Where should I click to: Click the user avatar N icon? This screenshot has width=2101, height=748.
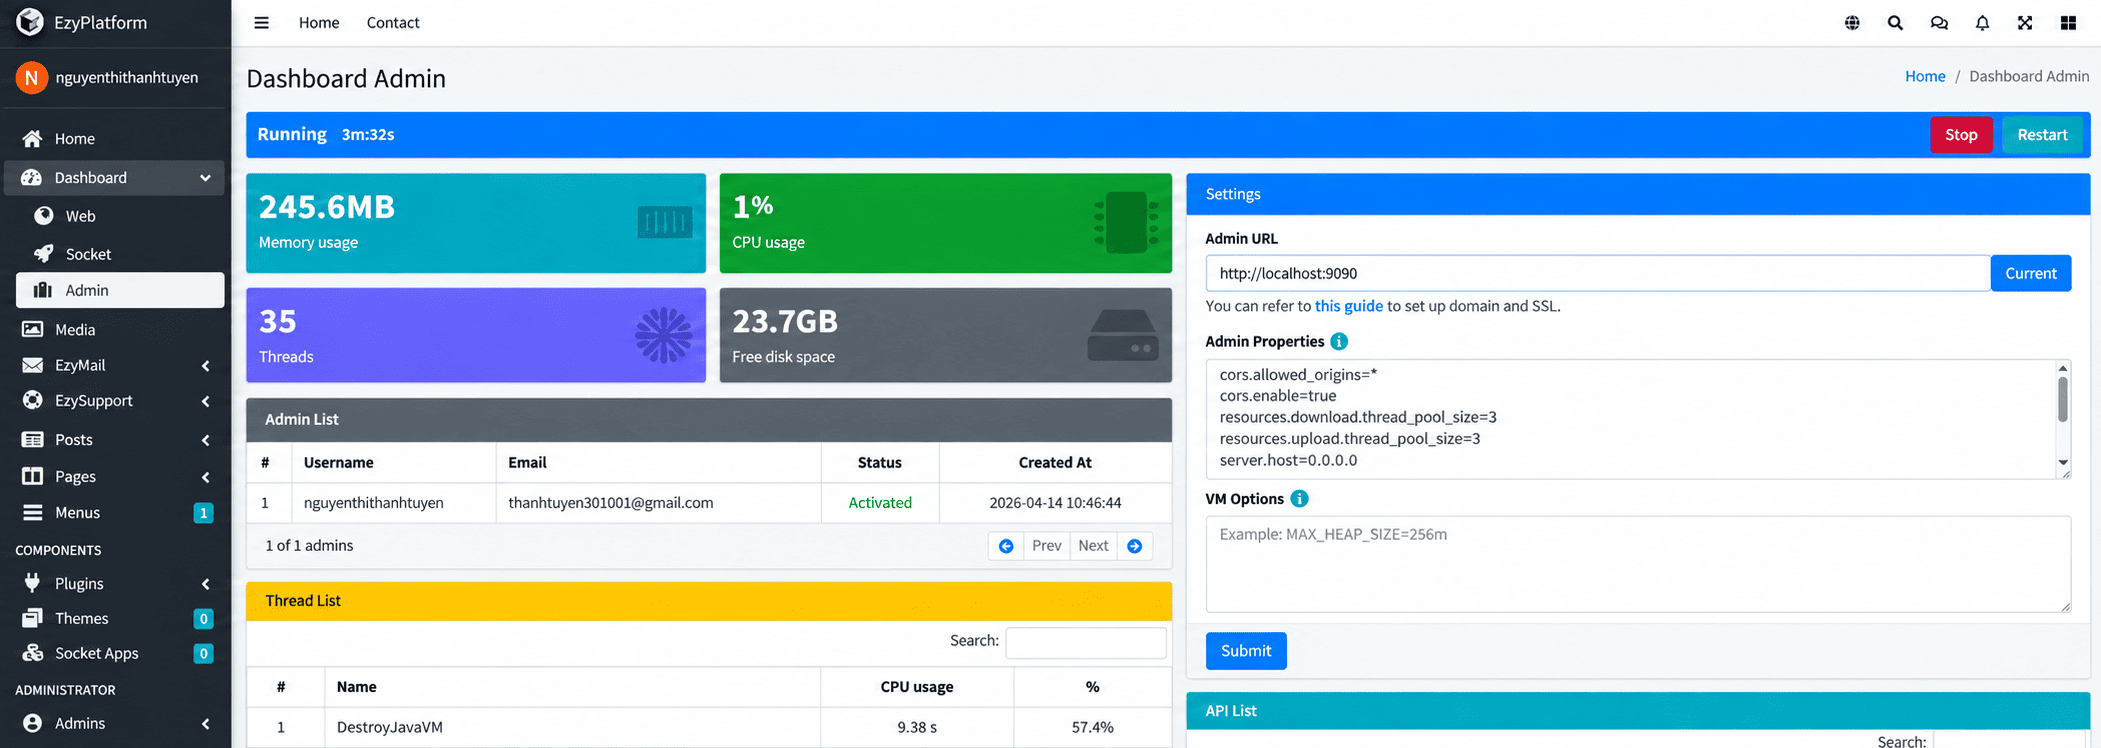[31, 77]
